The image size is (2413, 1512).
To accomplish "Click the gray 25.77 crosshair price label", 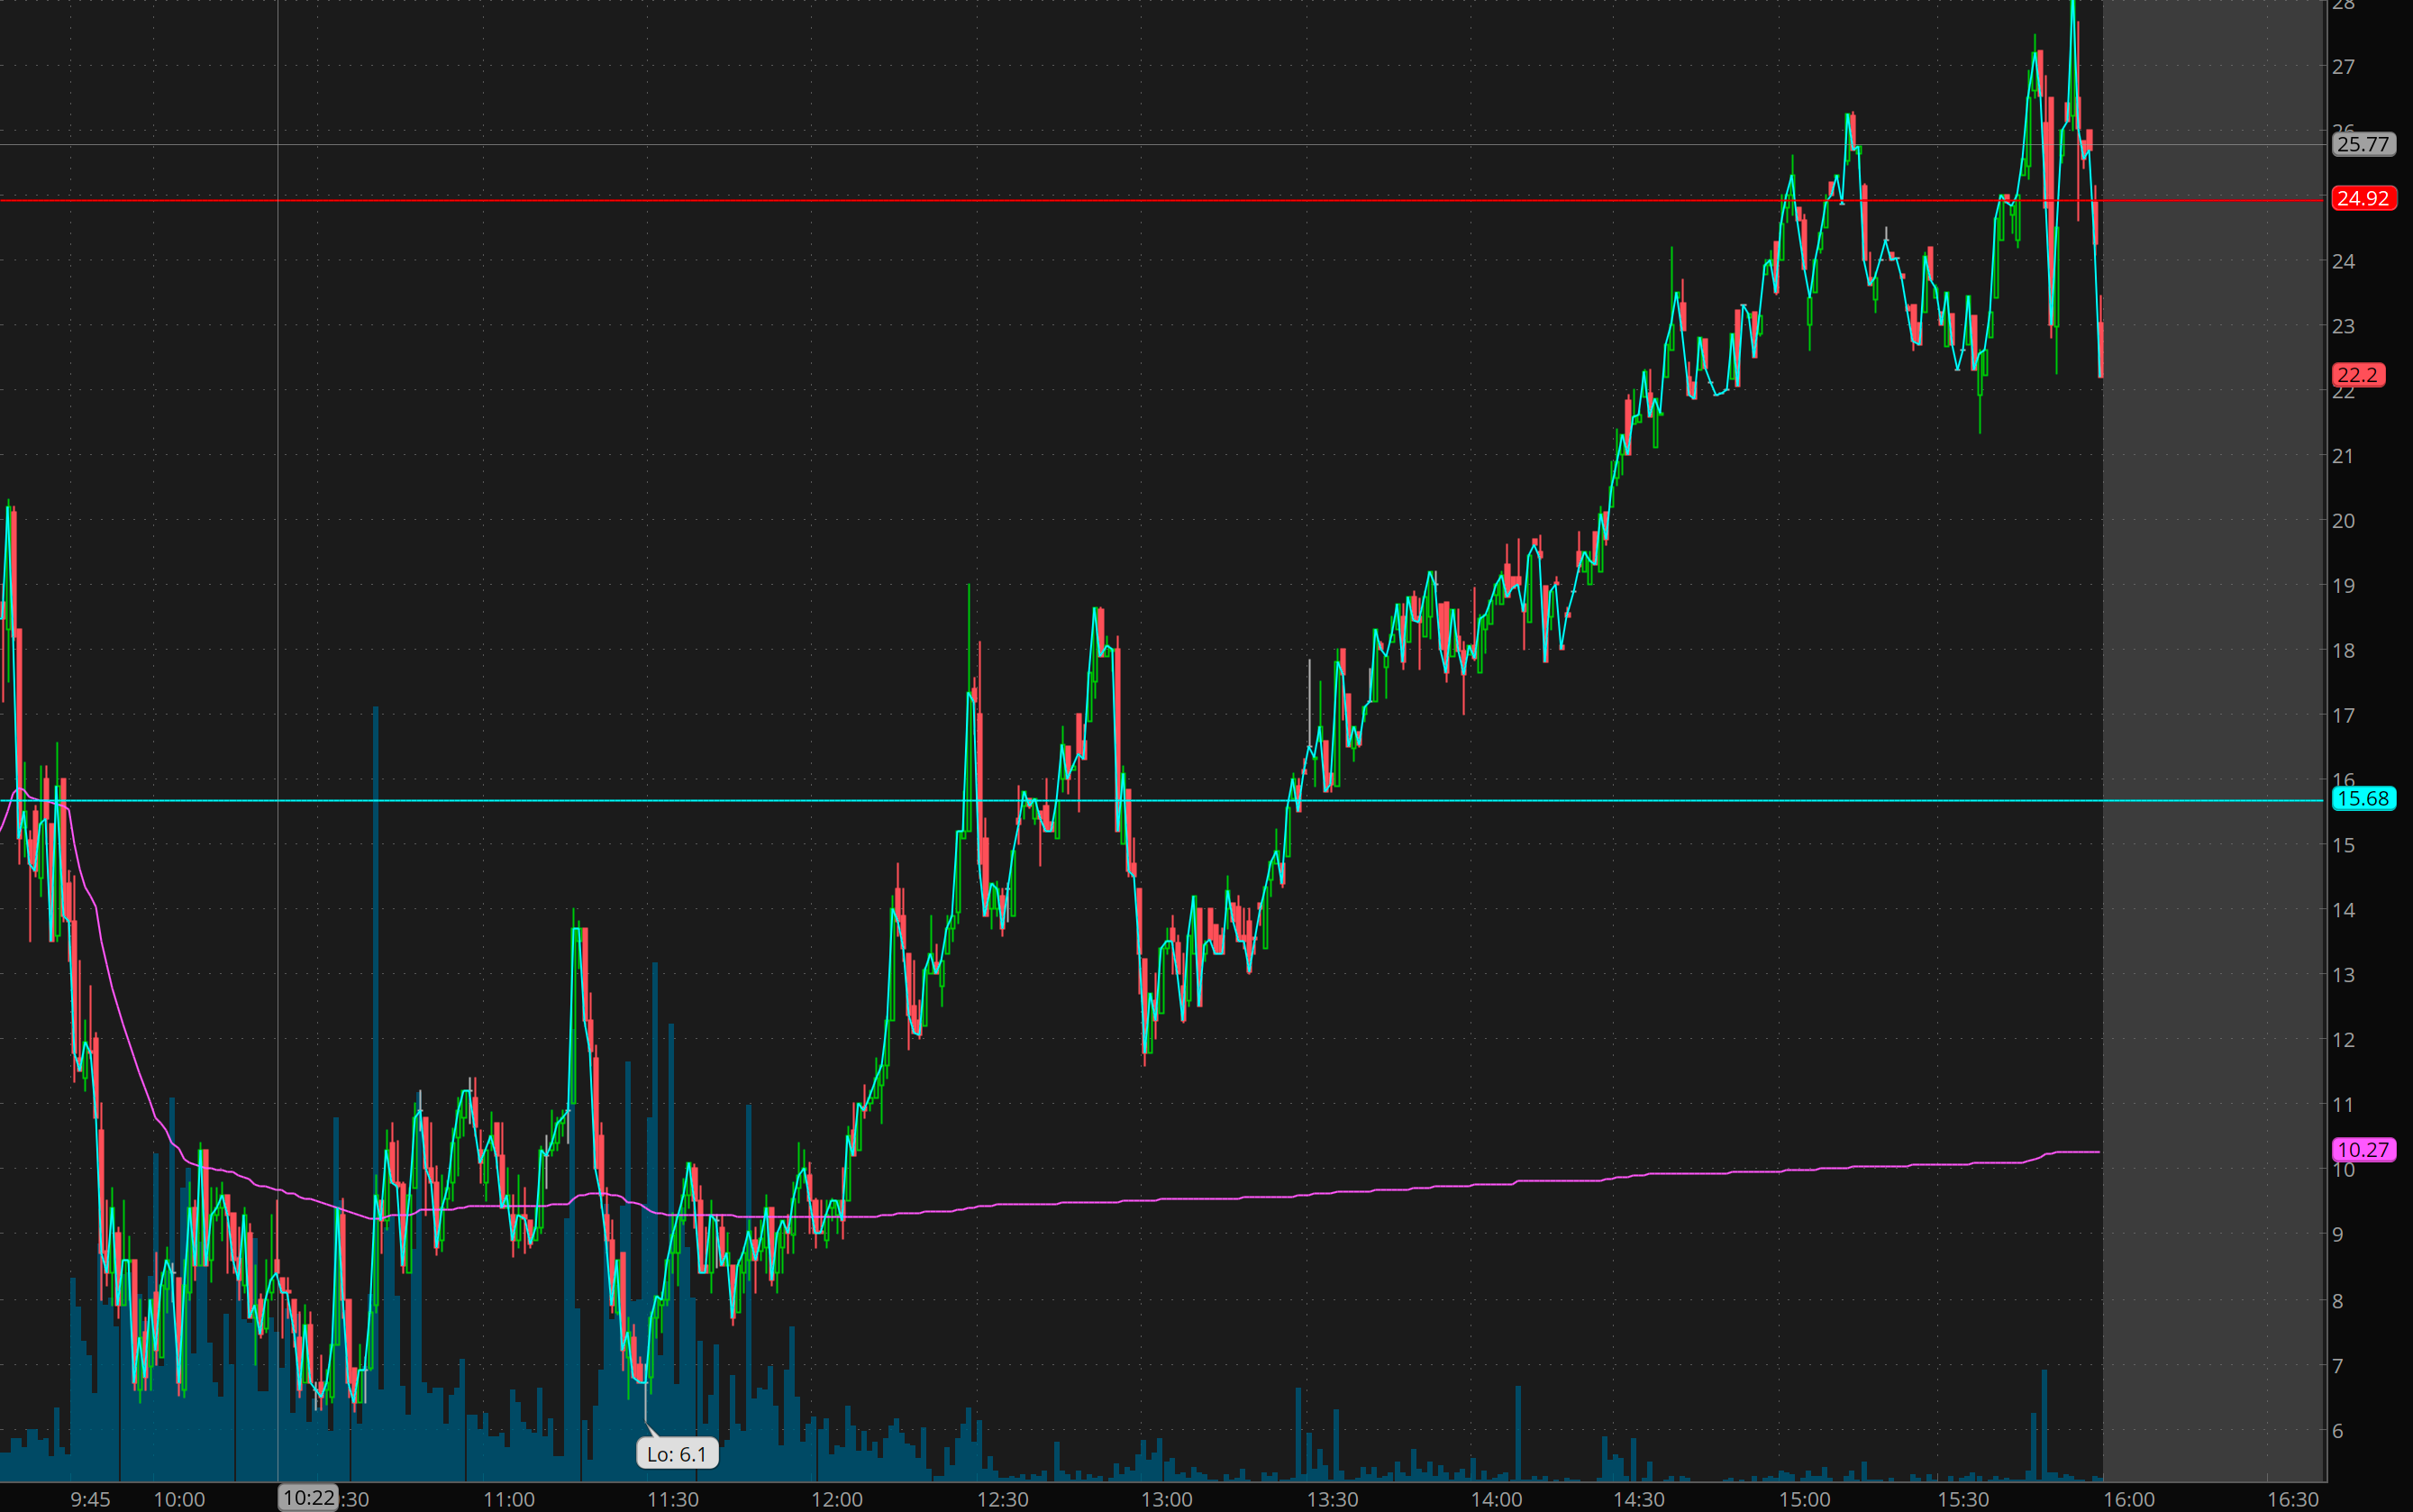I will pyautogui.click(x=2363, y=144).
